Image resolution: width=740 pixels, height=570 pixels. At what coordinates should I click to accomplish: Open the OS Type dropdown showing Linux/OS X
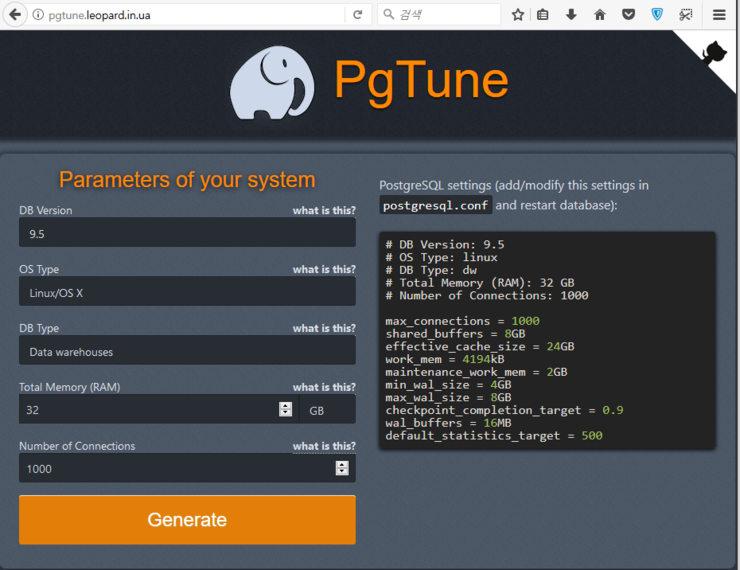(187, 292)
